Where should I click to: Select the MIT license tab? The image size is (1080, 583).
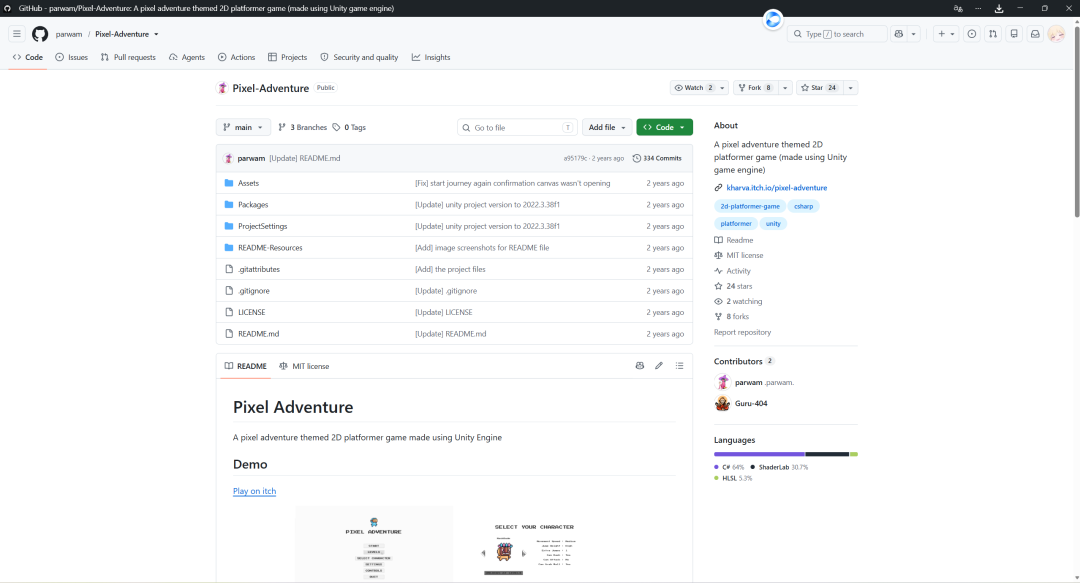304,366
